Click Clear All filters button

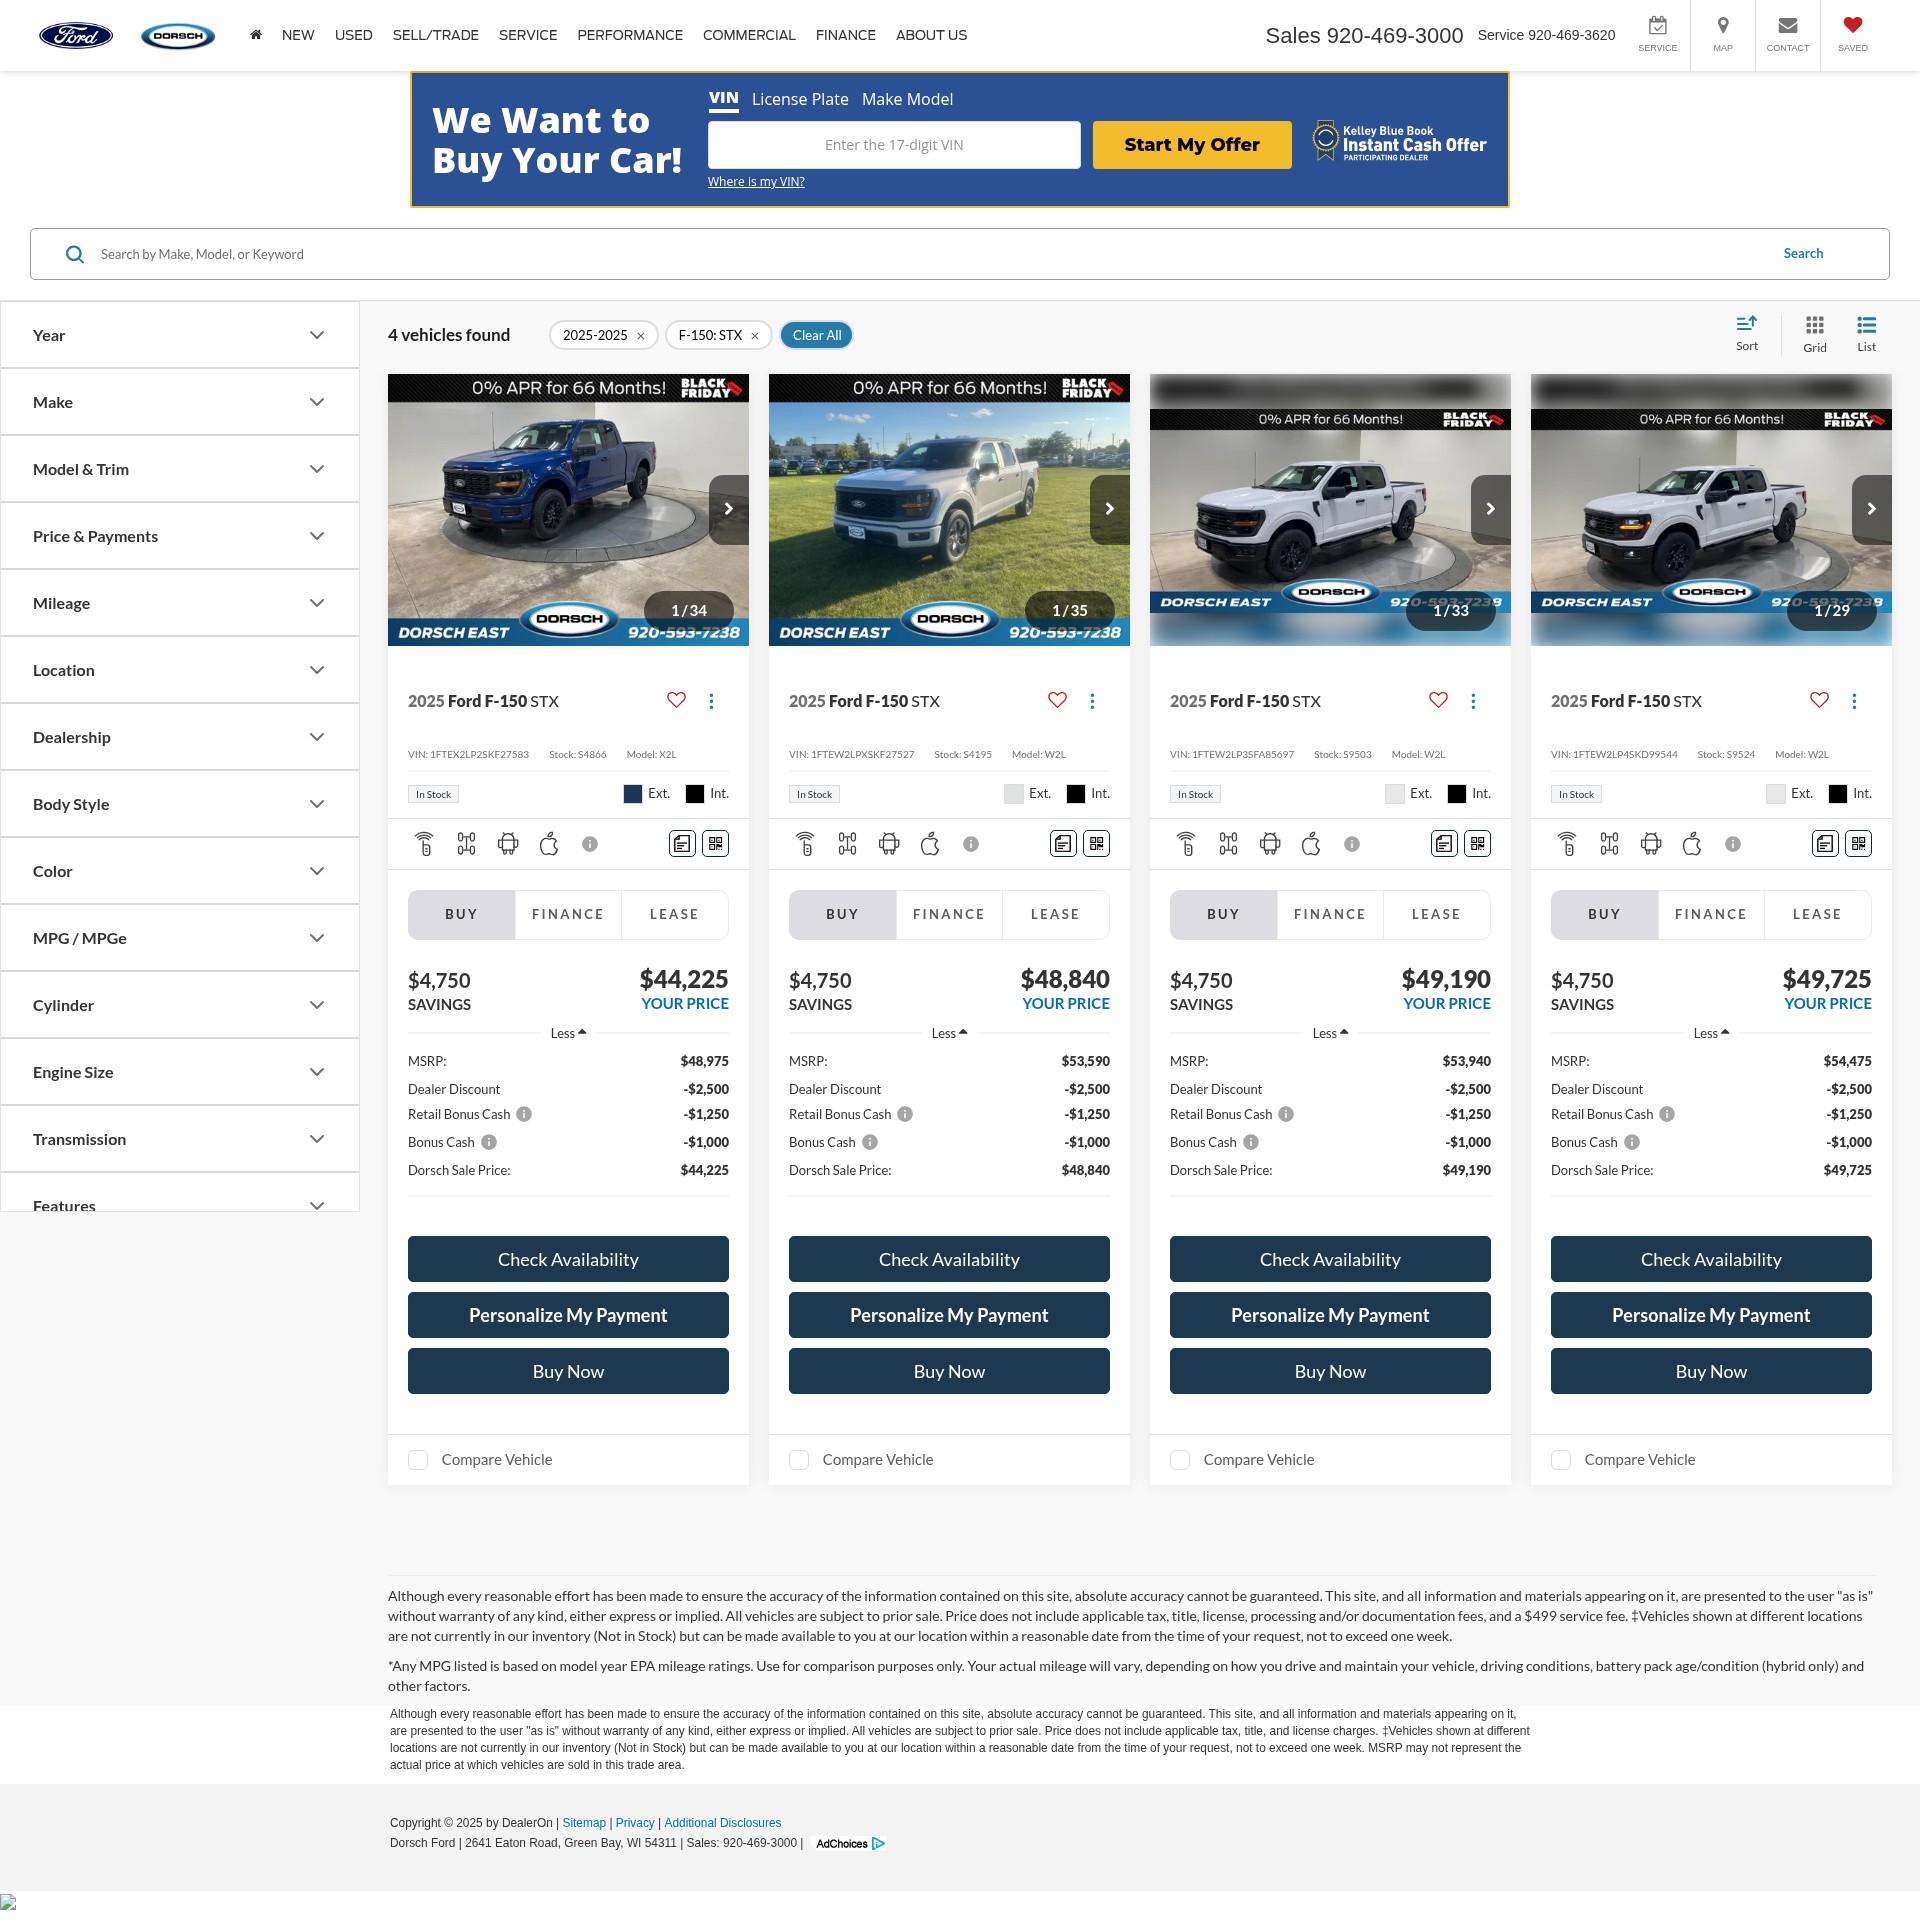(816, 335)
